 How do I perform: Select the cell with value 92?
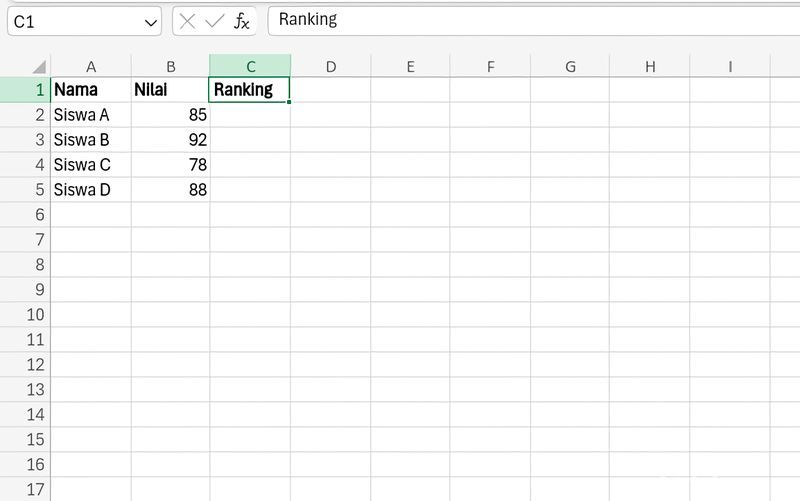[170, 140]
